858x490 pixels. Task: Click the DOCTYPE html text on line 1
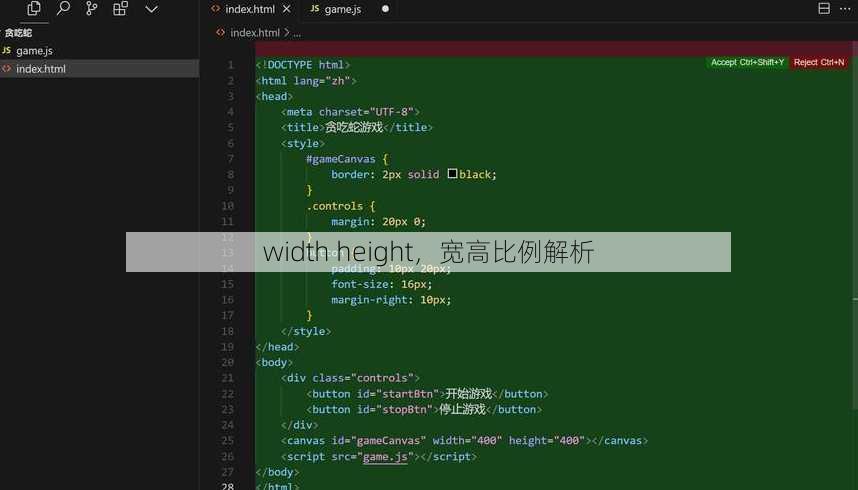(x=303, y=65)
